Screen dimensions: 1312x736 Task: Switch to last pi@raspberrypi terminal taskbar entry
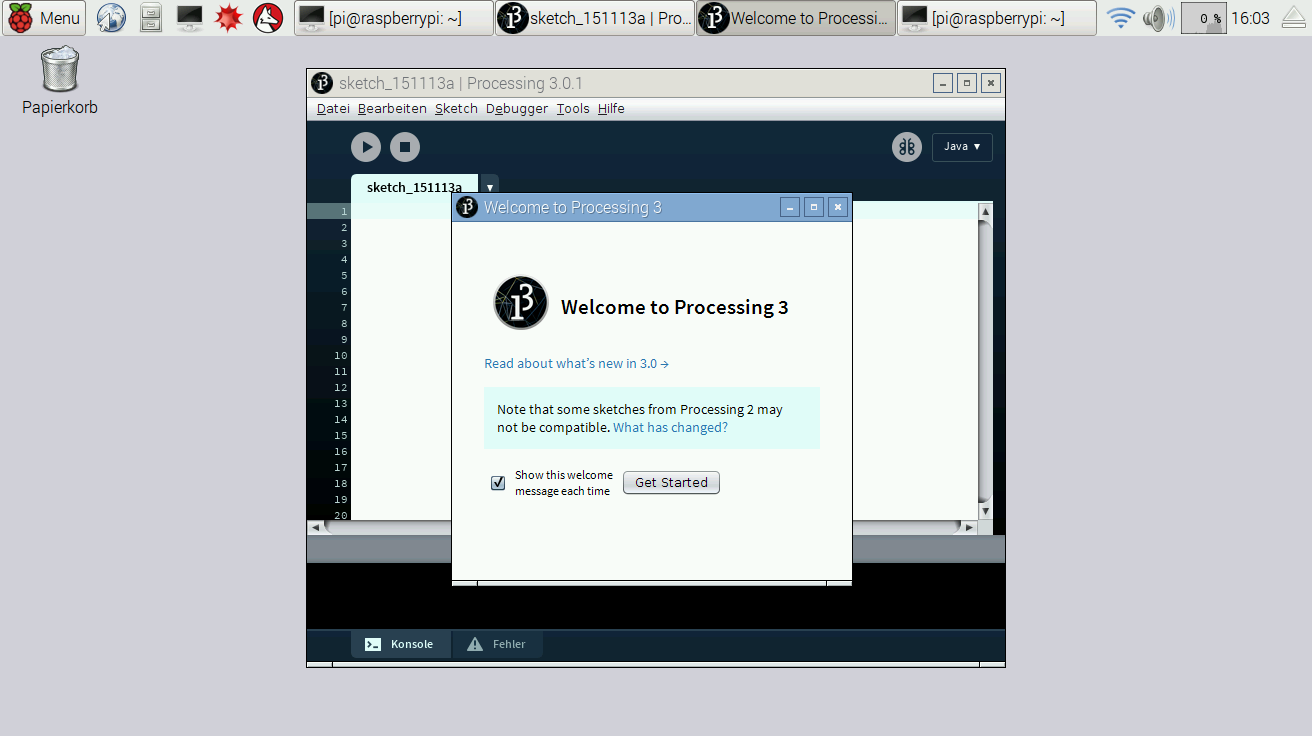coord(997,18)
